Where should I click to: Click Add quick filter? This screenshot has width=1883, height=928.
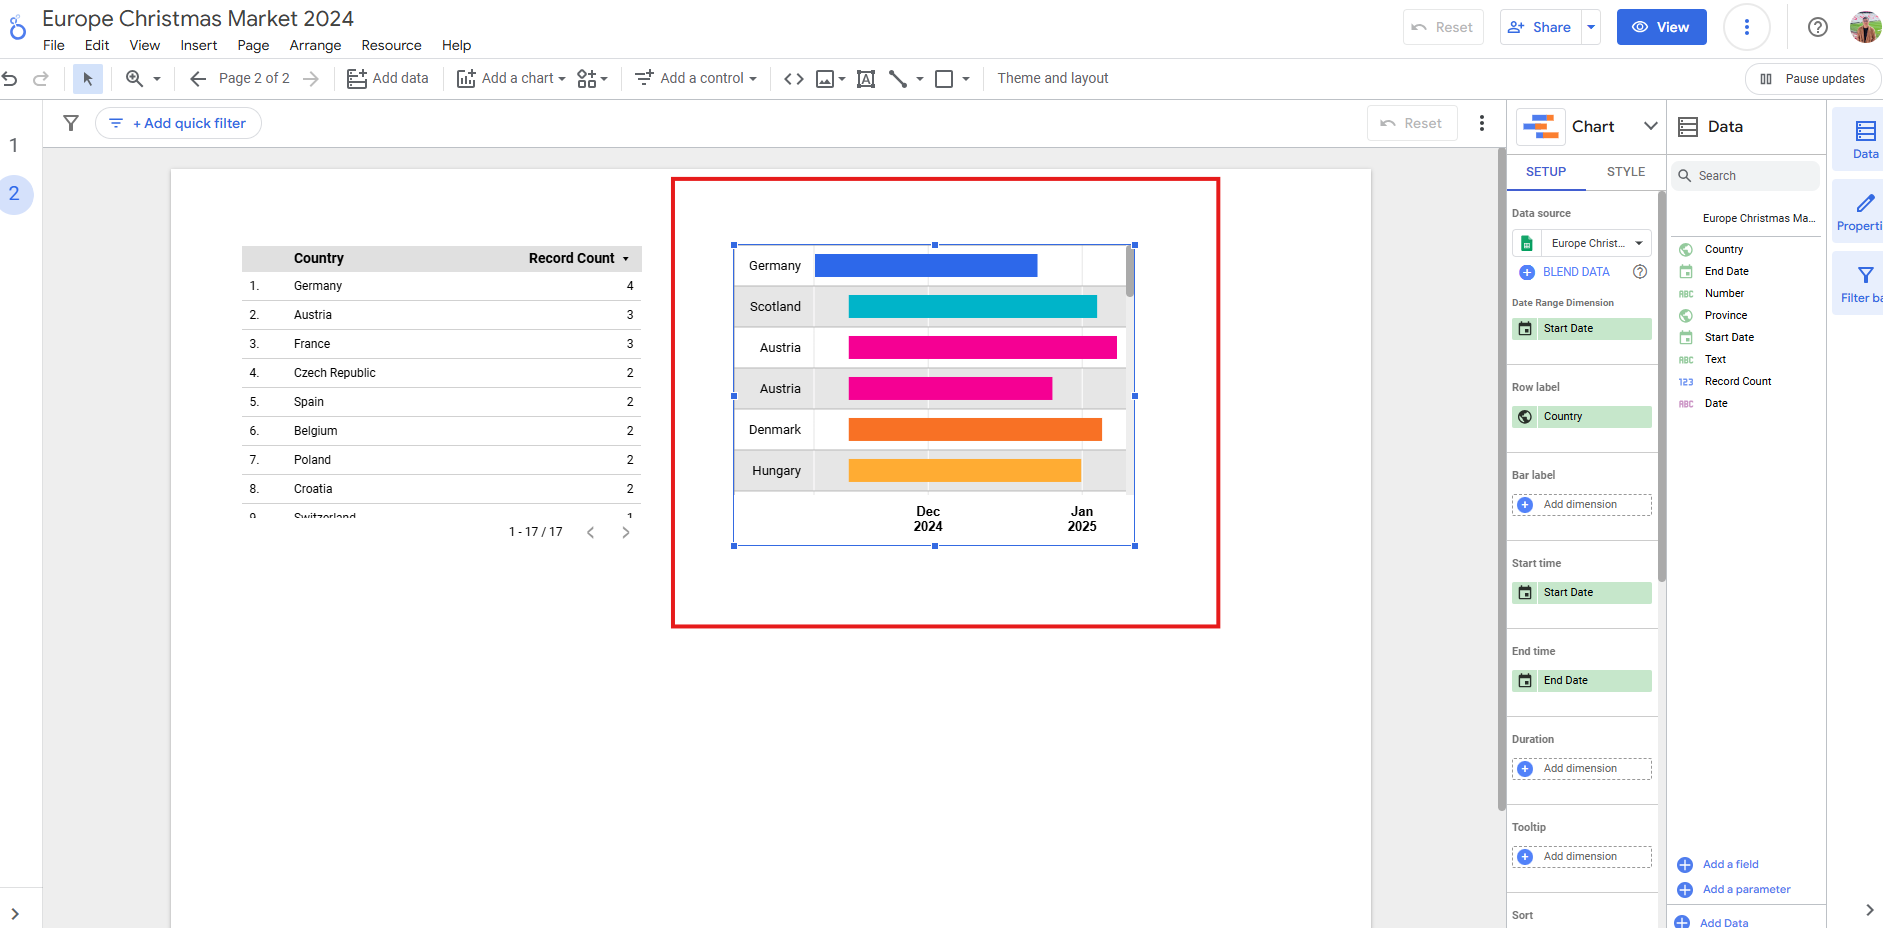click(179, 123)
